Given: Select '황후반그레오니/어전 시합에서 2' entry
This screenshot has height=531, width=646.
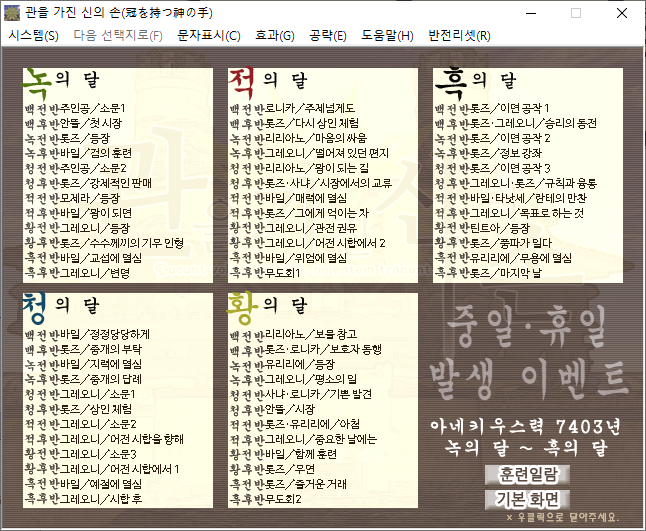Looking at the screenshot, I should point(307,243).
